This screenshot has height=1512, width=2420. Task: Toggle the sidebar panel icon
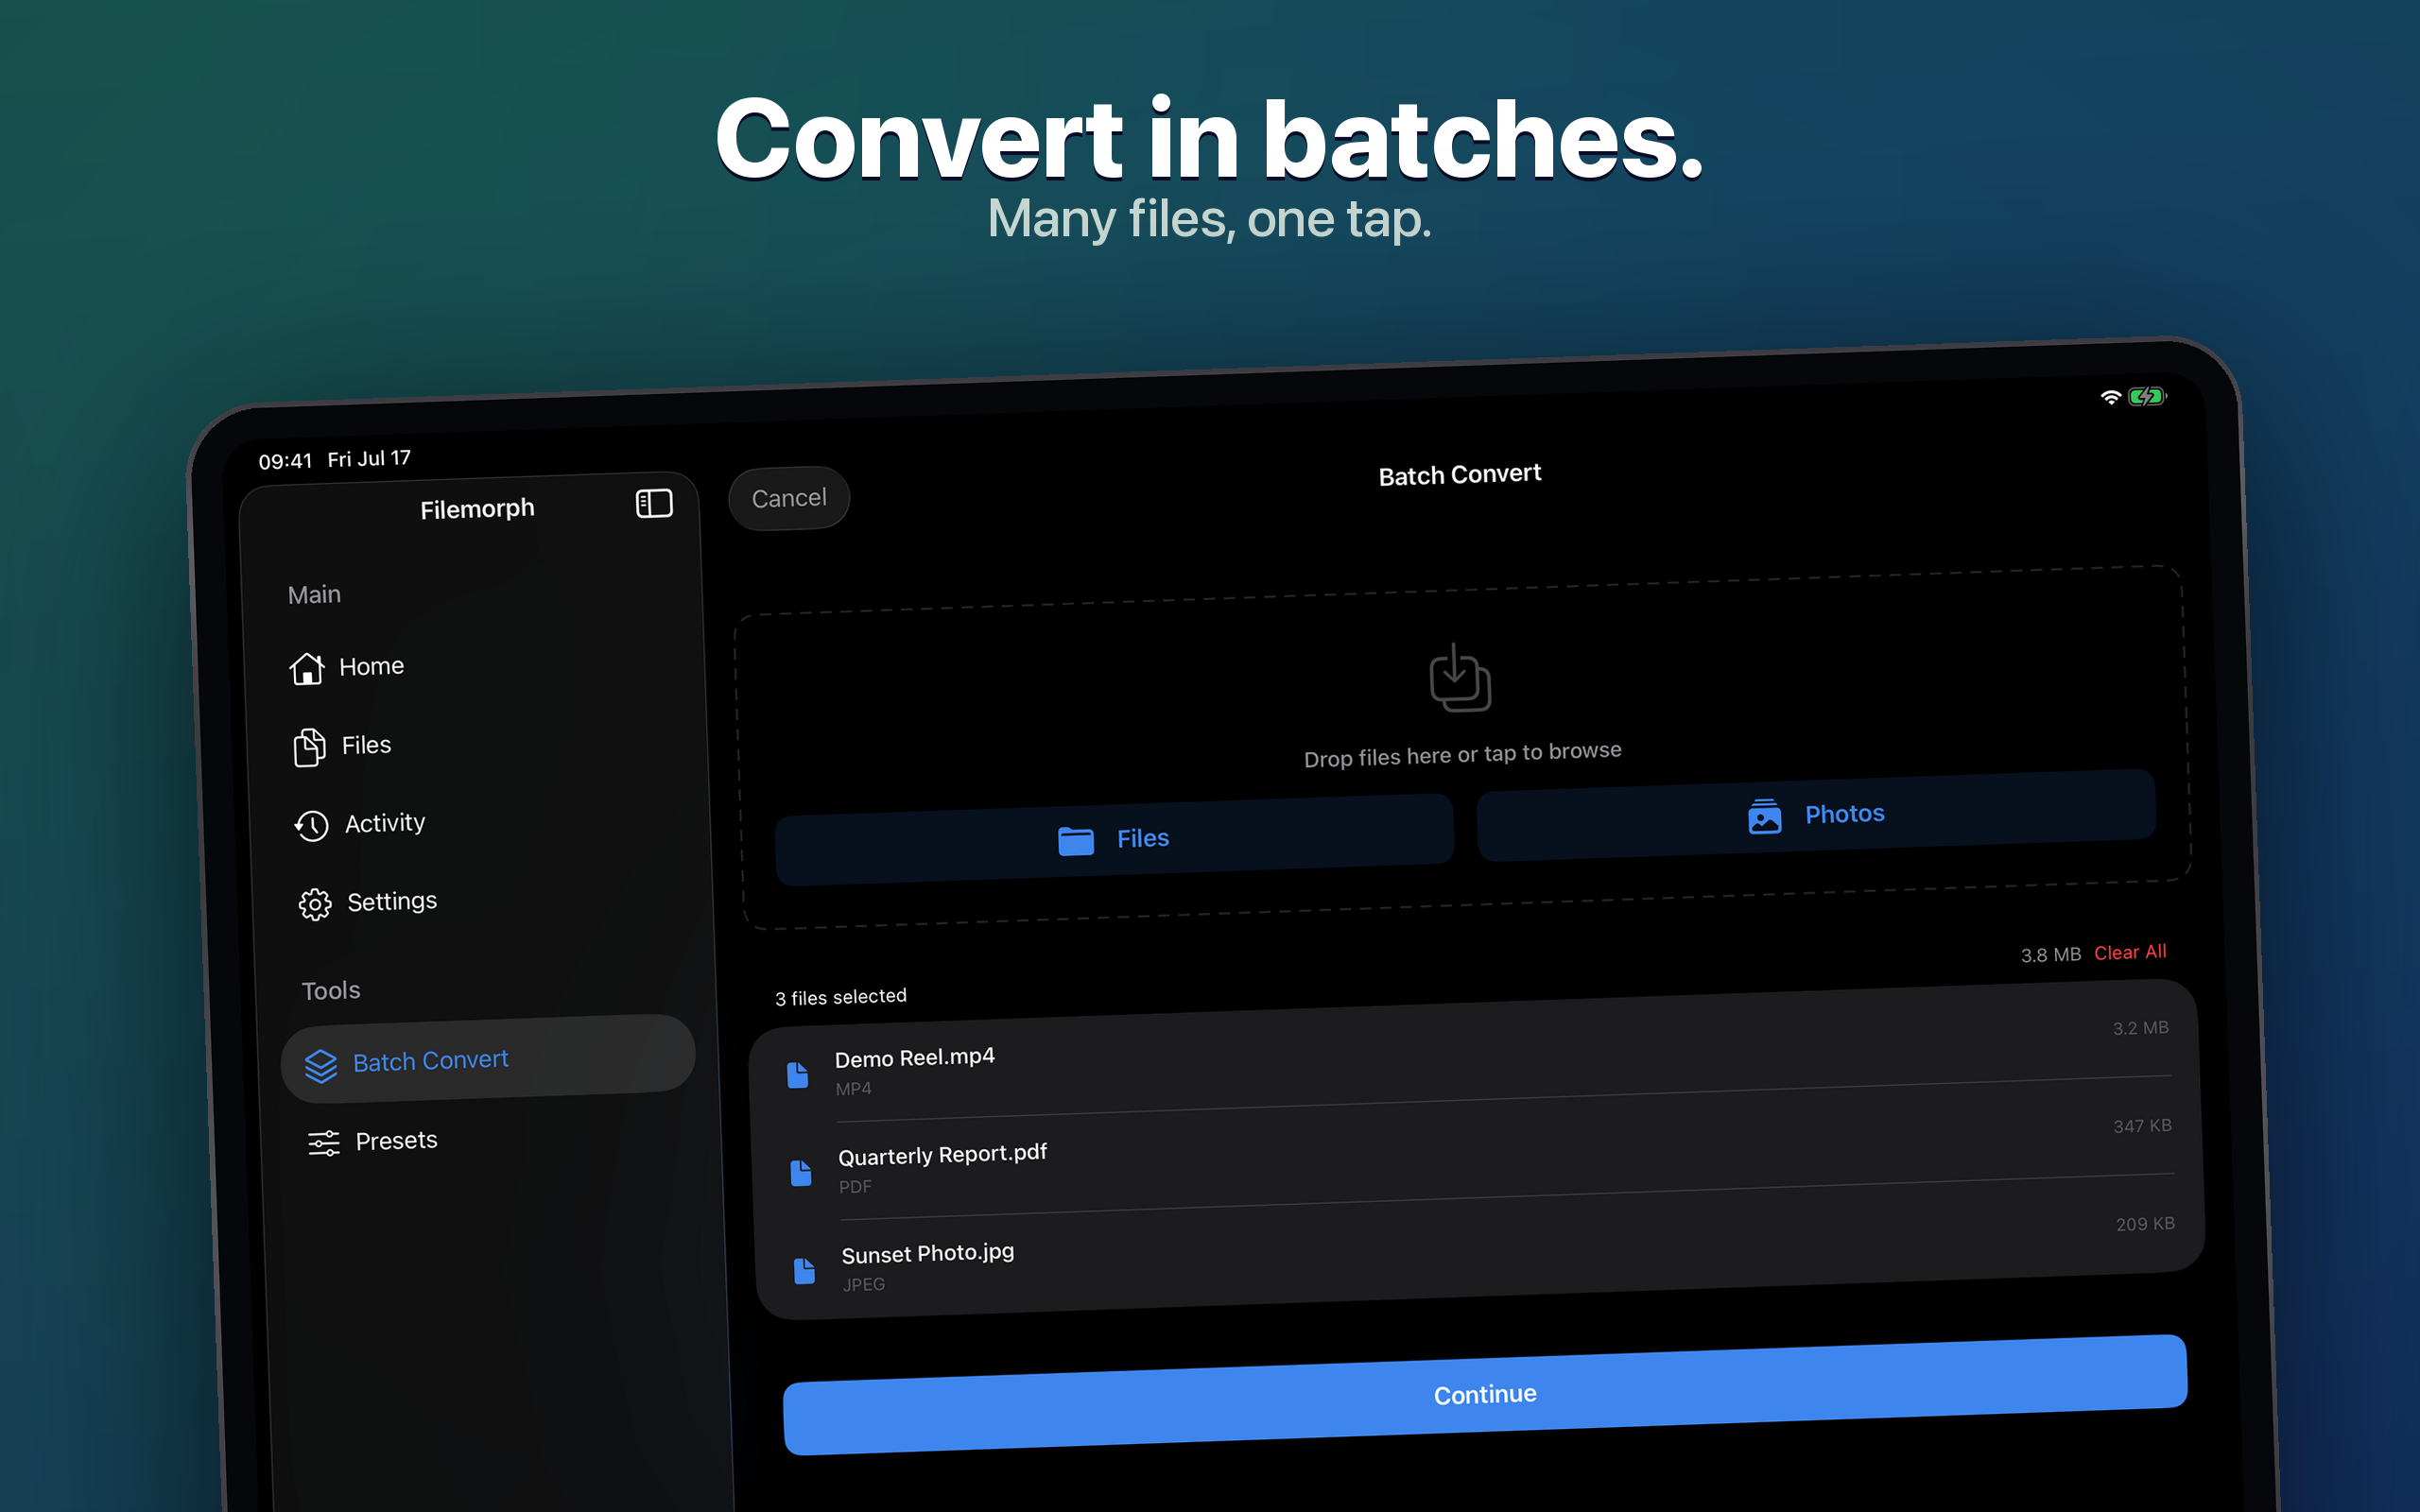pyautogui.click(x=654, y=503)
